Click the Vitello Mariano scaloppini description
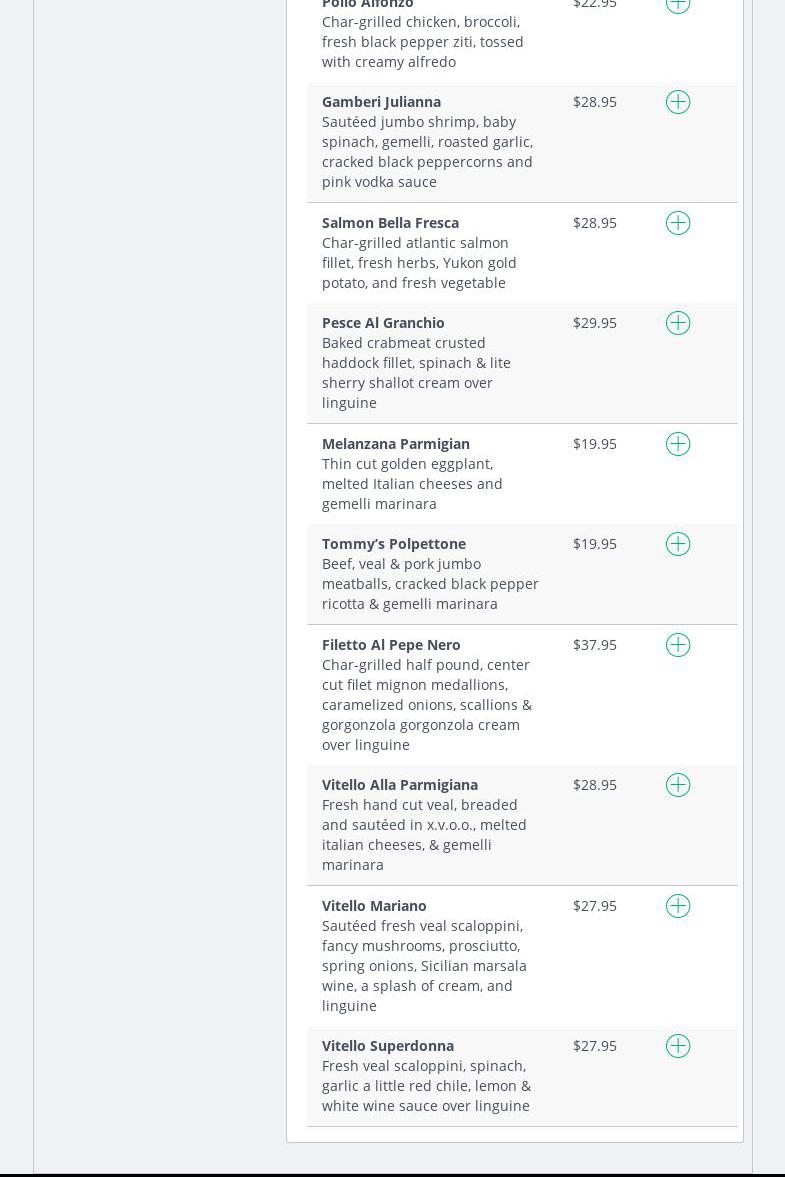Image resolution: width=785 pixels, height=1177 pixels. [424, 966]
